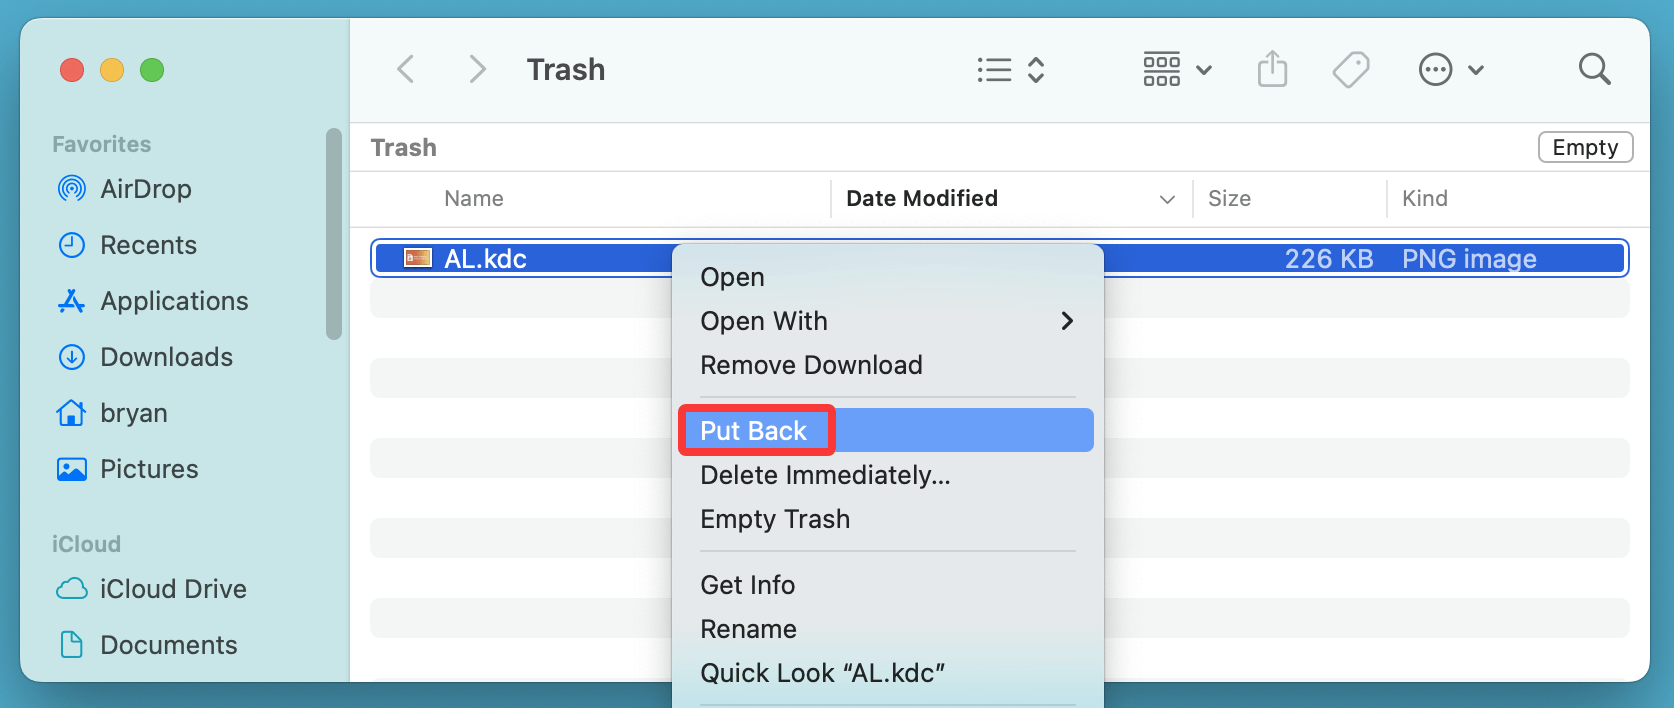Viewport: 1674px width, 708px height.
Task: Select Downloads label in sidebar
Action: click(167, 357)
